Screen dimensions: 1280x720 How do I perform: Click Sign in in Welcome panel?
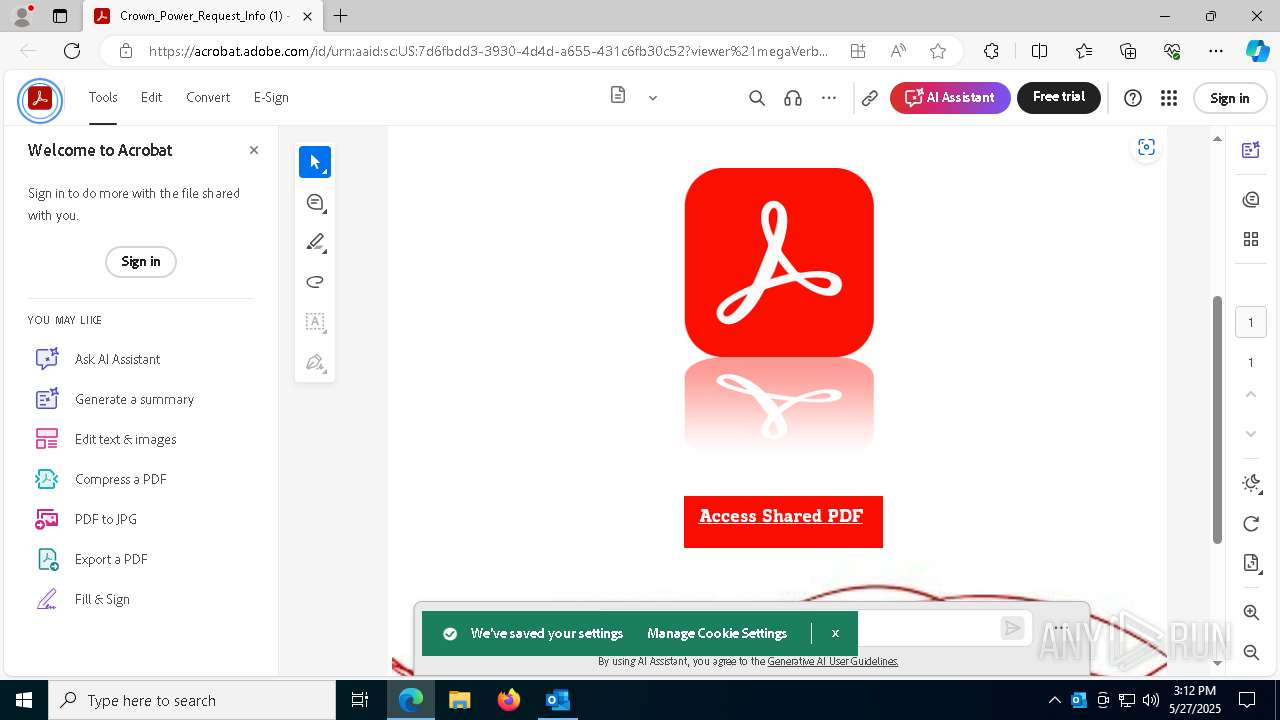pyautogui.click(x=141, y=261)
